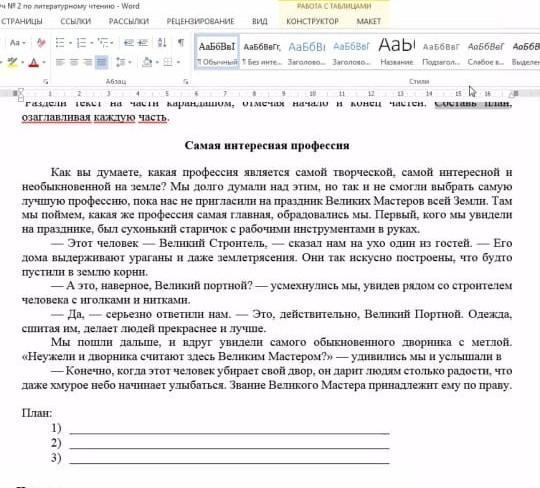Open the КОНСТРУКТОР table tools tab
The image size is (540, 488).
(x=313, y=21)
